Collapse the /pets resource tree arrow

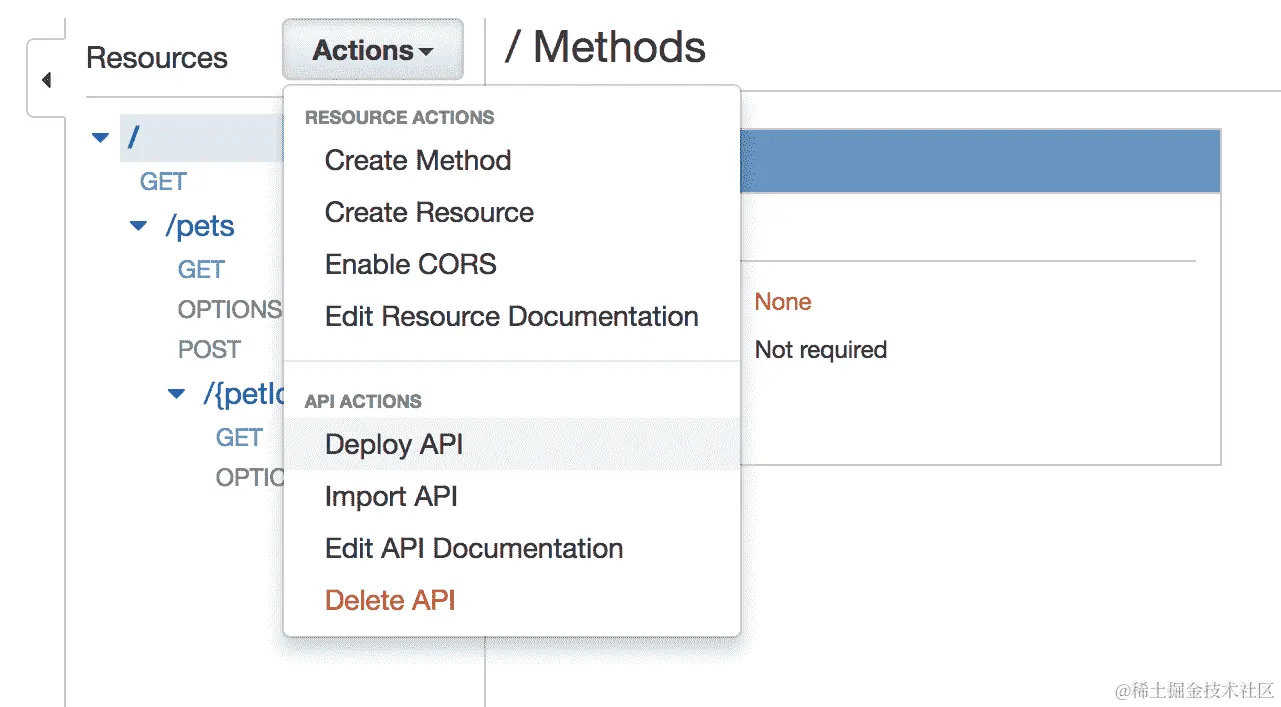click(x=139, y=226)
